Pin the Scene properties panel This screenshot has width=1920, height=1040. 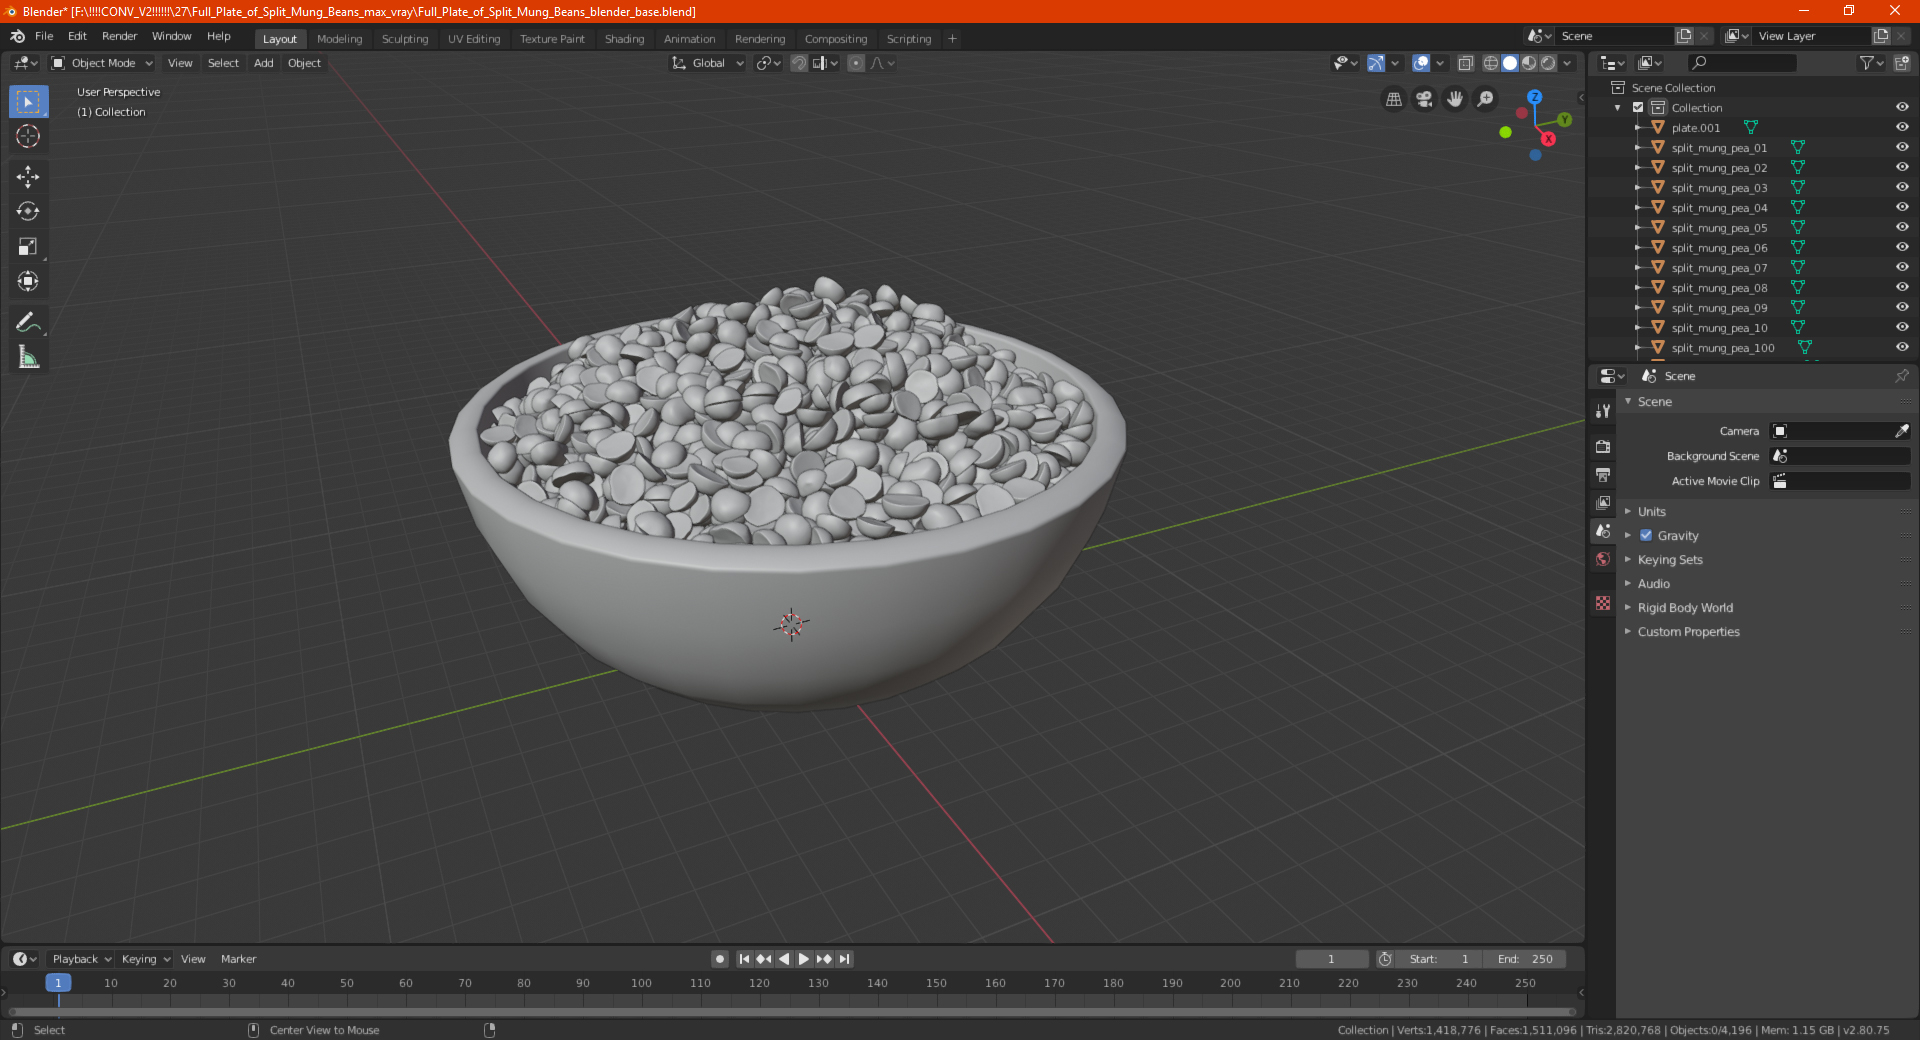click(1901, 376)
